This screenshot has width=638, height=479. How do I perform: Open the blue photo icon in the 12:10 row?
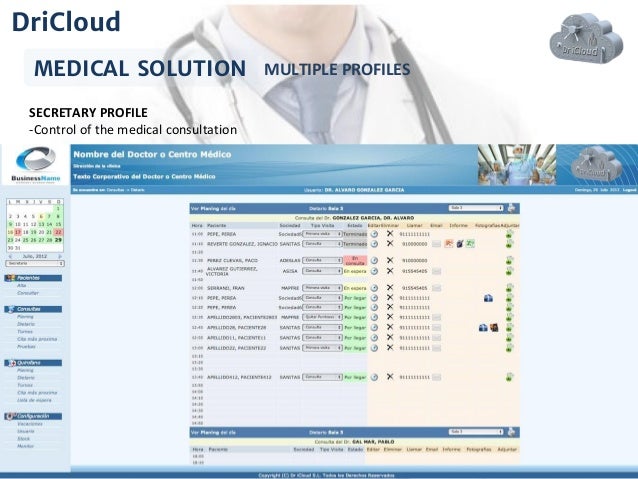tap(488, 298)
